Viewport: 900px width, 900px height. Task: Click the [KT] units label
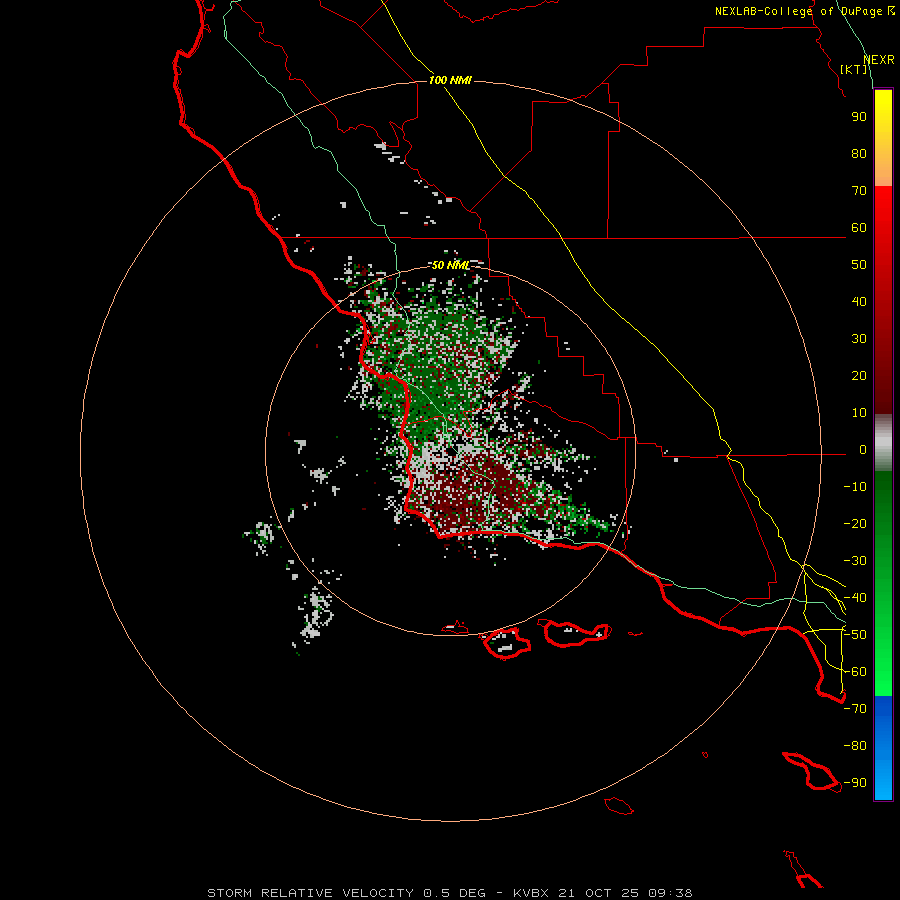click(x=854, y=69)
